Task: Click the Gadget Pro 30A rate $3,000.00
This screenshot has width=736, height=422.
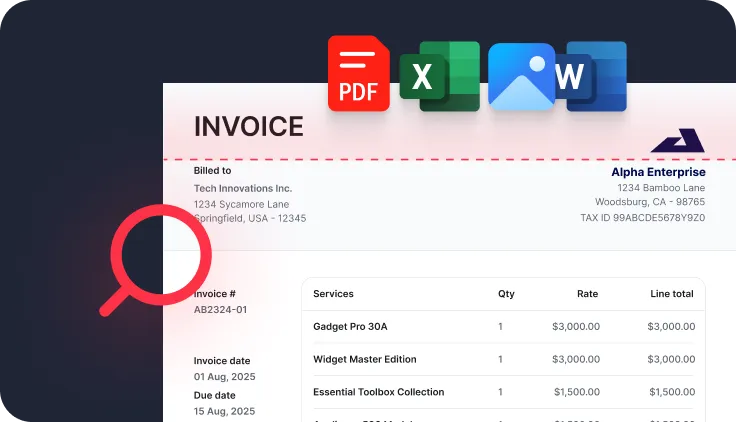Action: 576,327
